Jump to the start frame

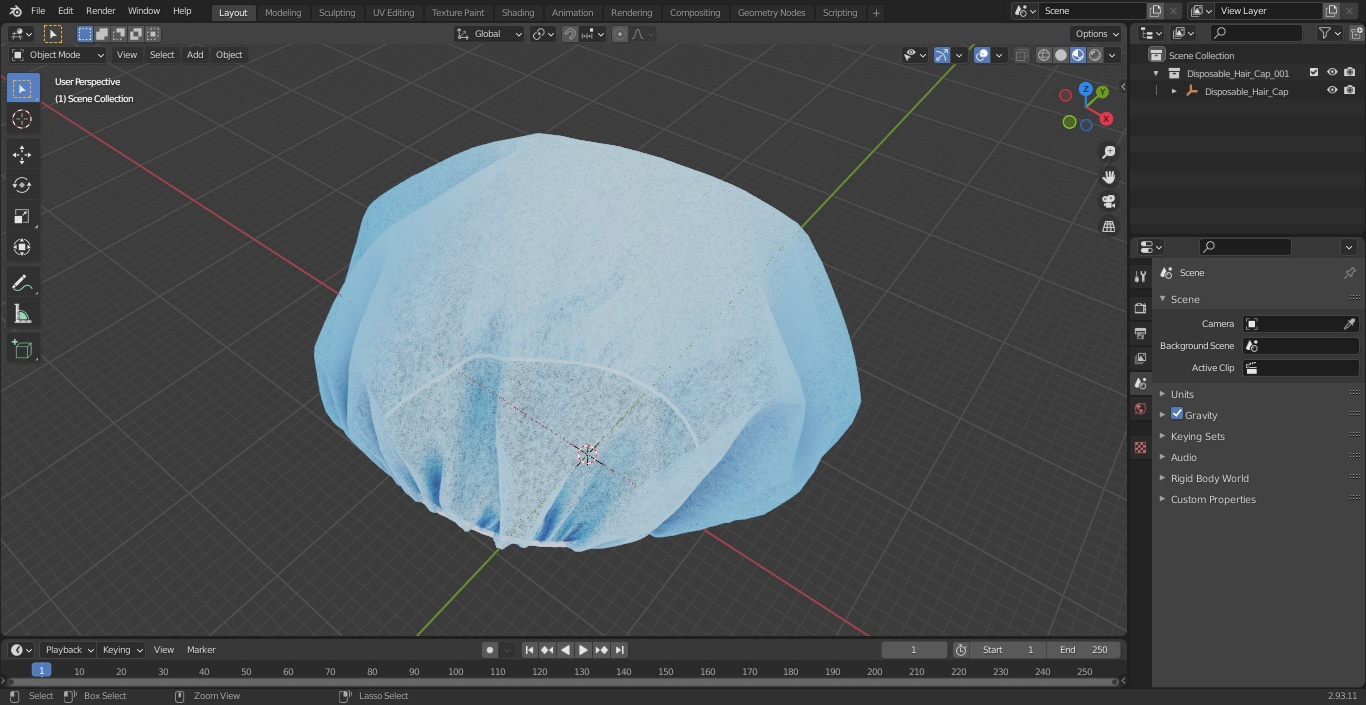[x=530, y=650]
